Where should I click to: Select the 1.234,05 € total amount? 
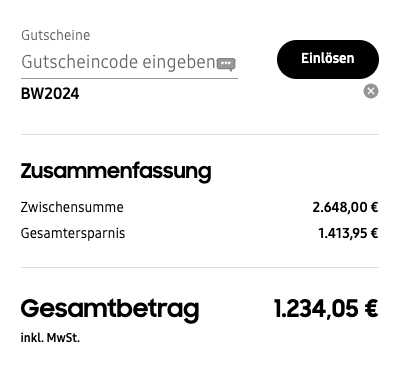pyautogui.click(x=326, y=308)
